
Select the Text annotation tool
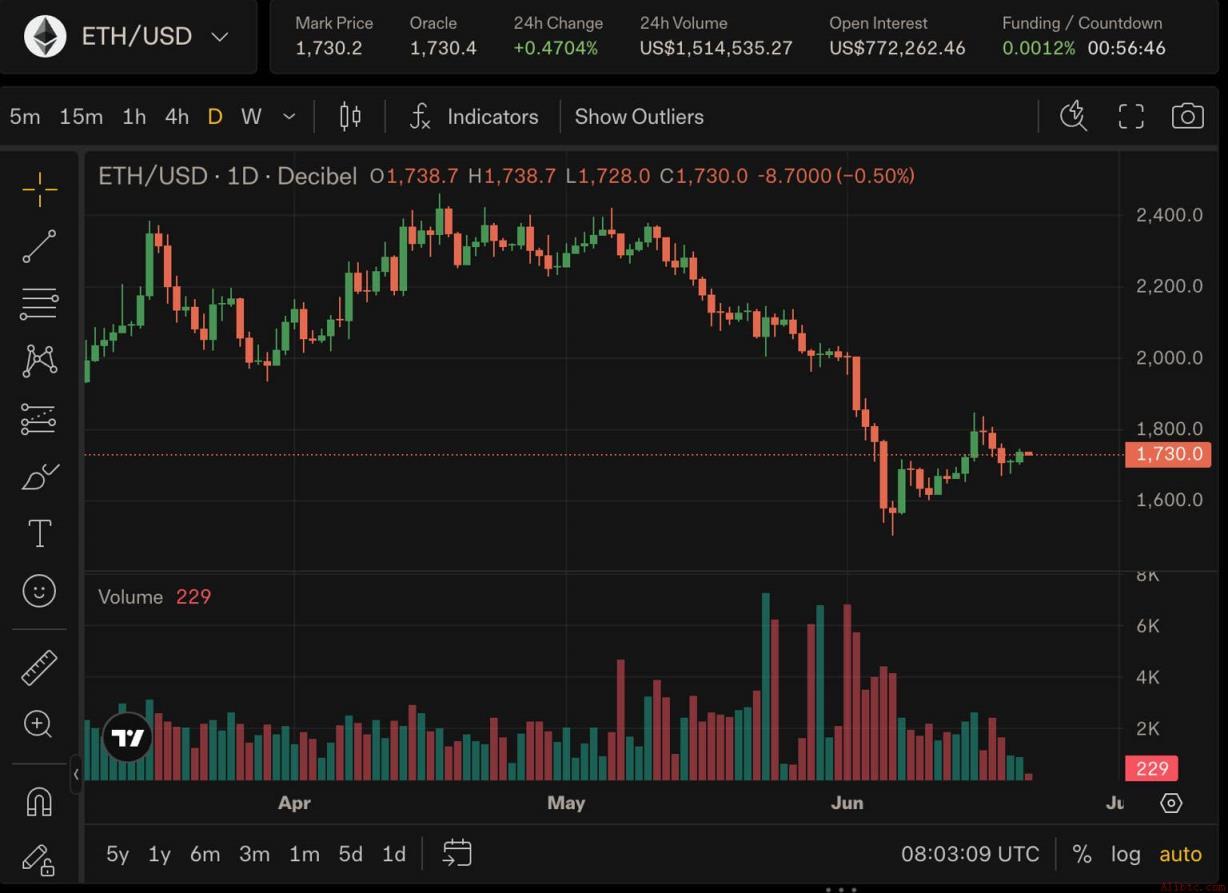(x=39, y=534)
